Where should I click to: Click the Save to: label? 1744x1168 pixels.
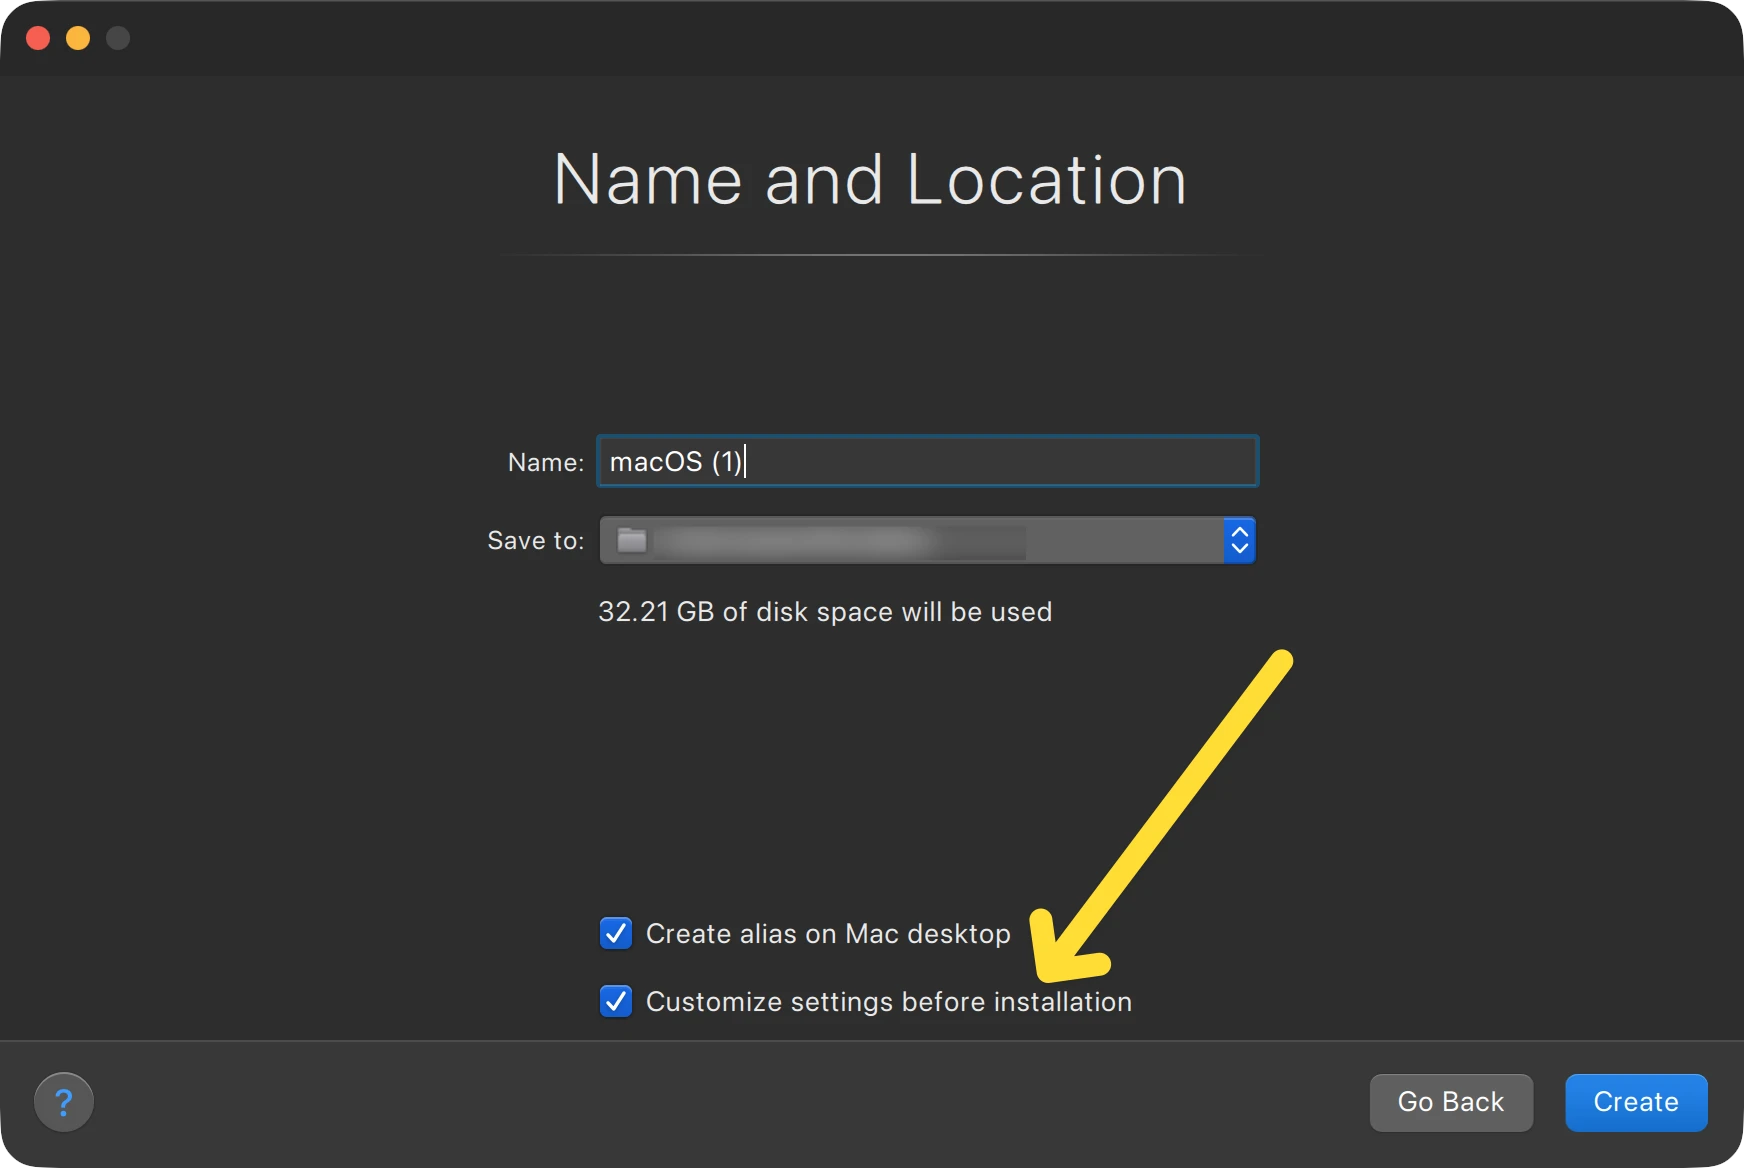point(536,540)
